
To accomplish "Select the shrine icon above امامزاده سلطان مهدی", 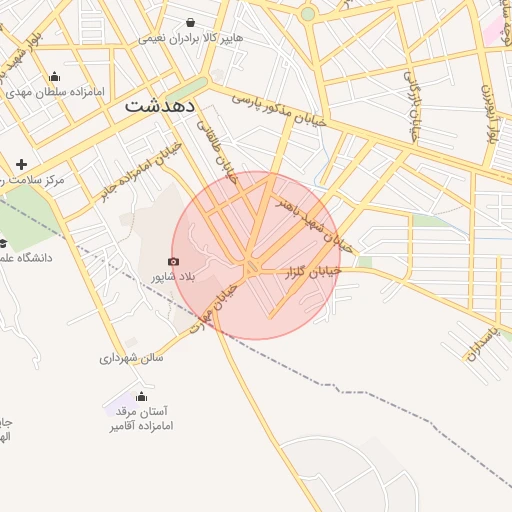I will pyautogui.click(x=54, y=77).
